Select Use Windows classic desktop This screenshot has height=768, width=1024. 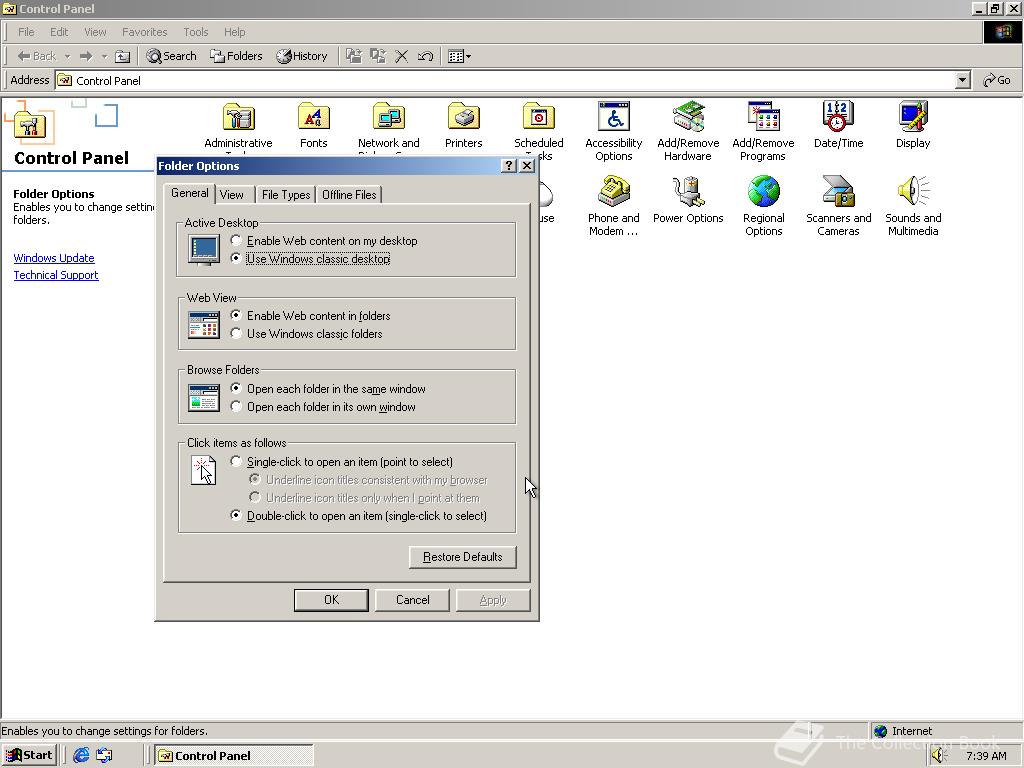coord(311,259)
